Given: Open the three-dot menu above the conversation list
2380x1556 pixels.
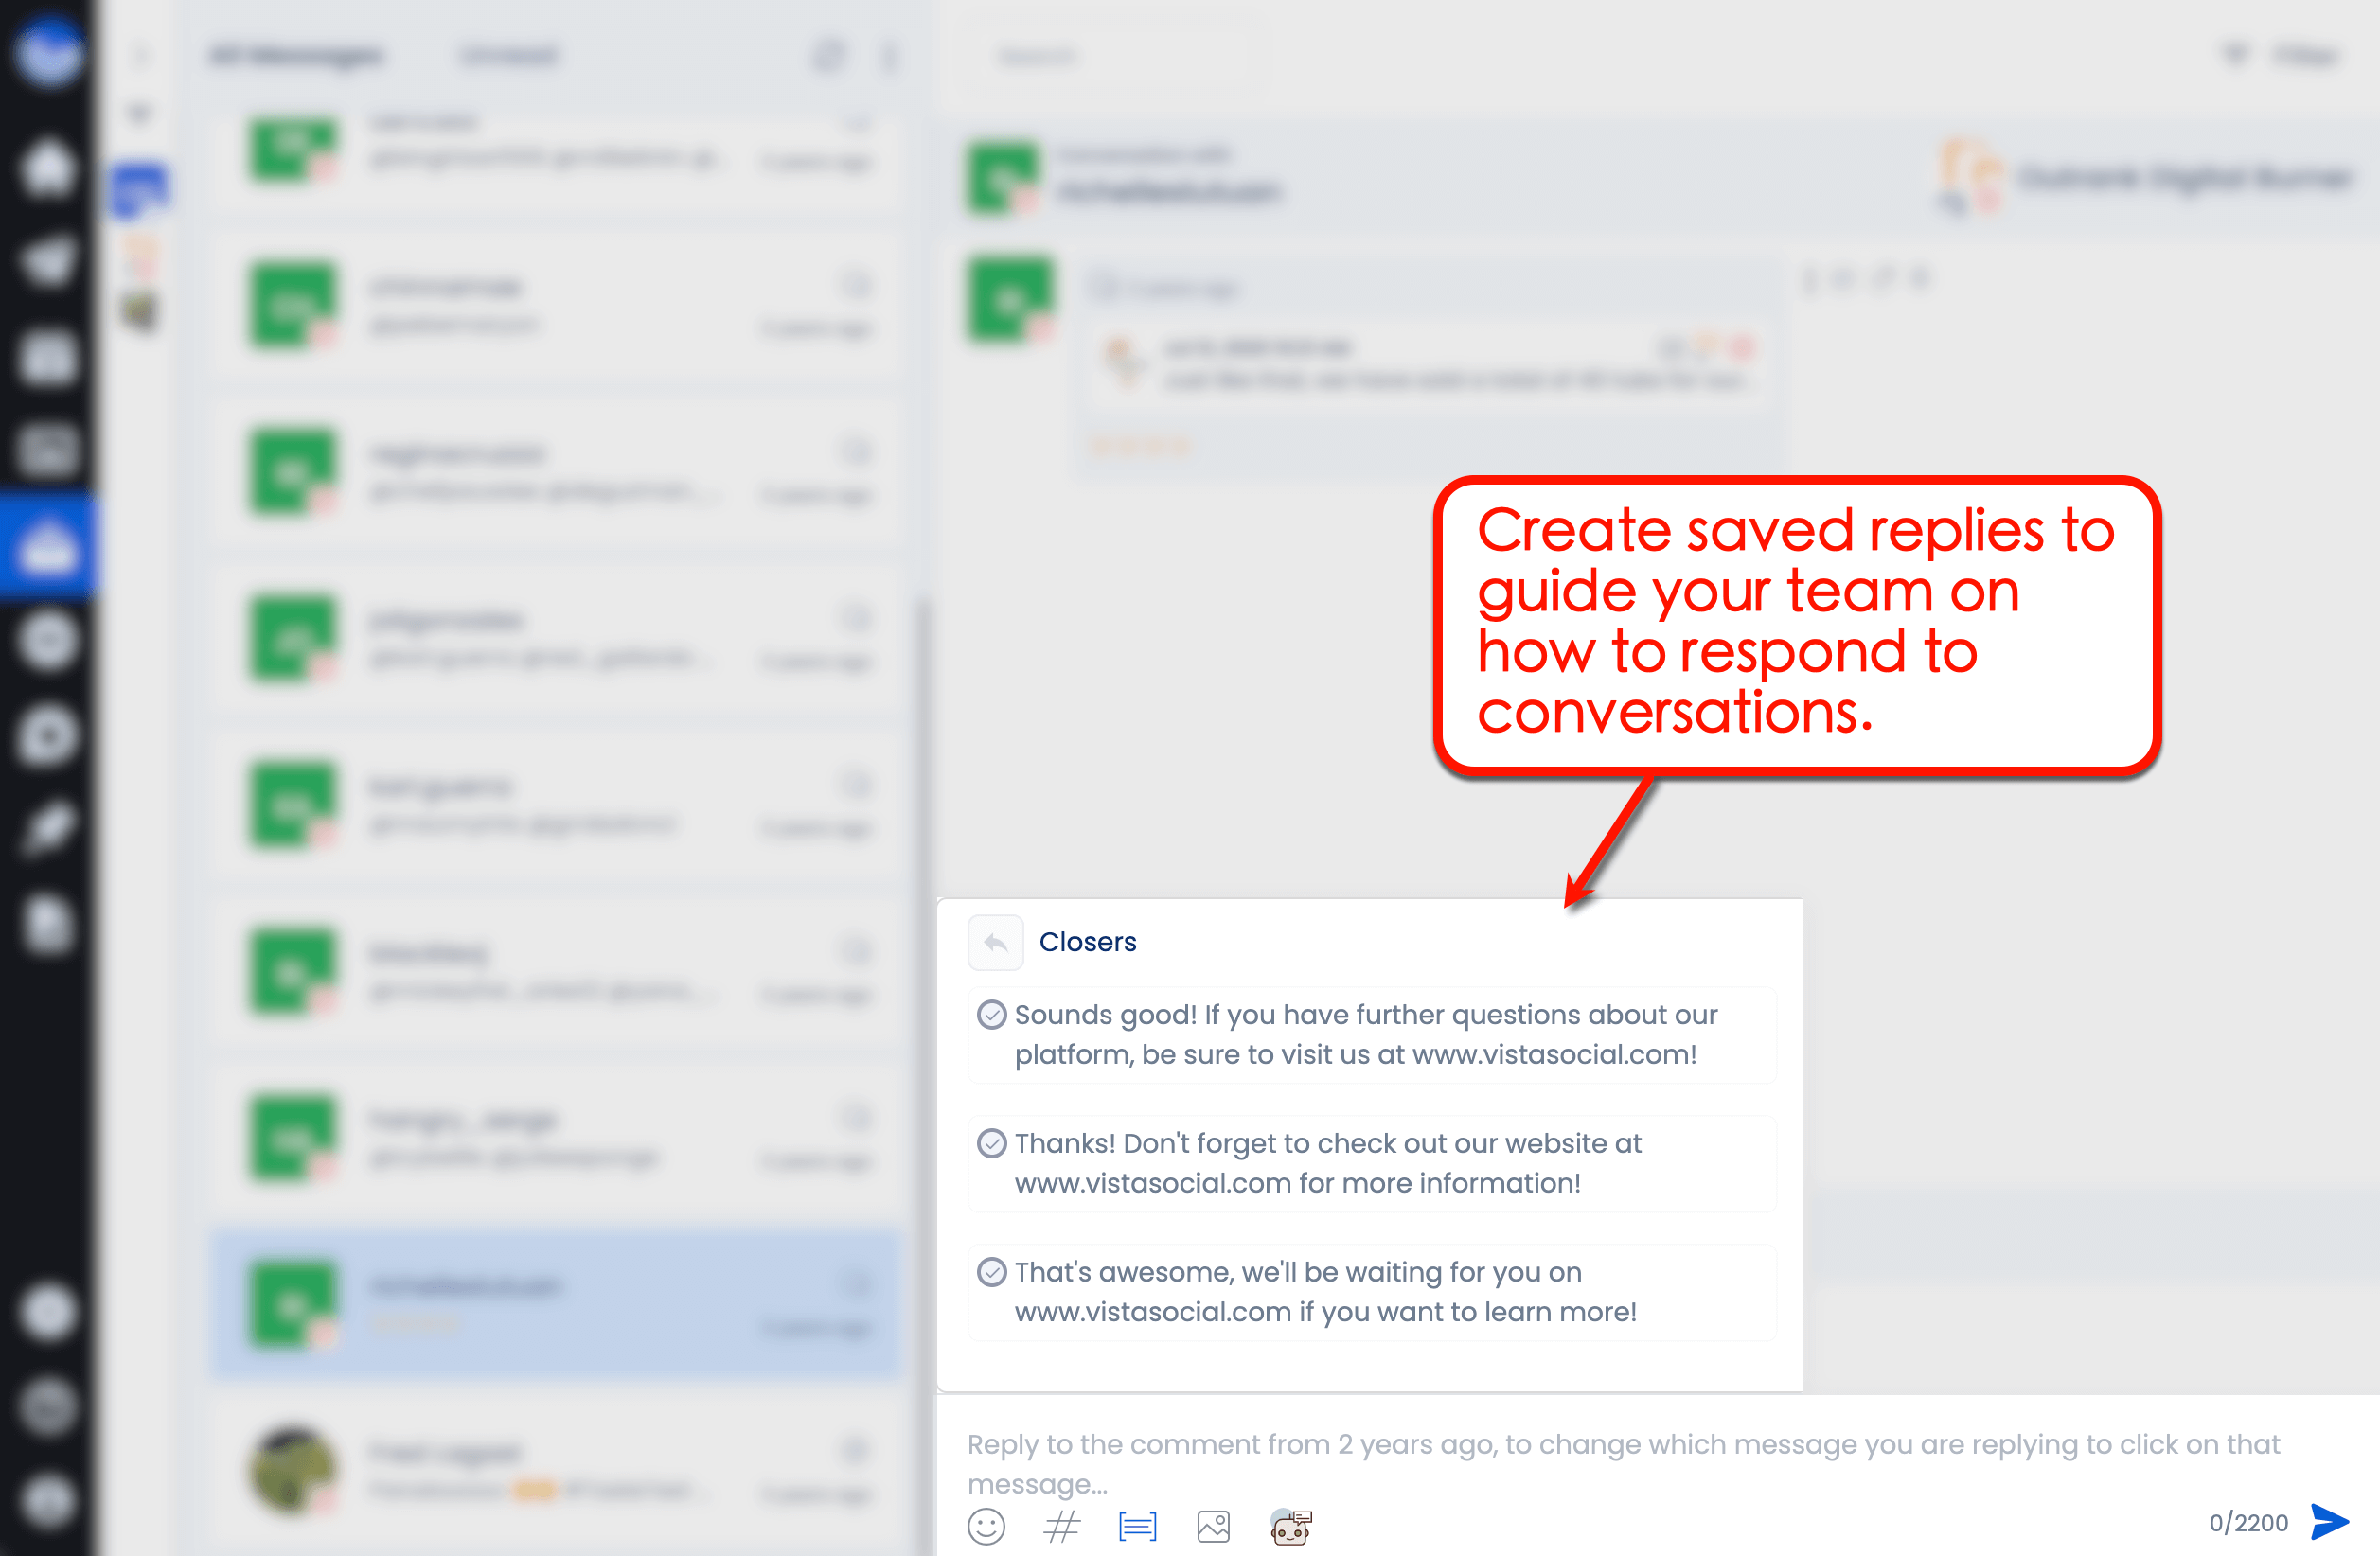Looking at the screenshot, I should (x=889, y=56).
